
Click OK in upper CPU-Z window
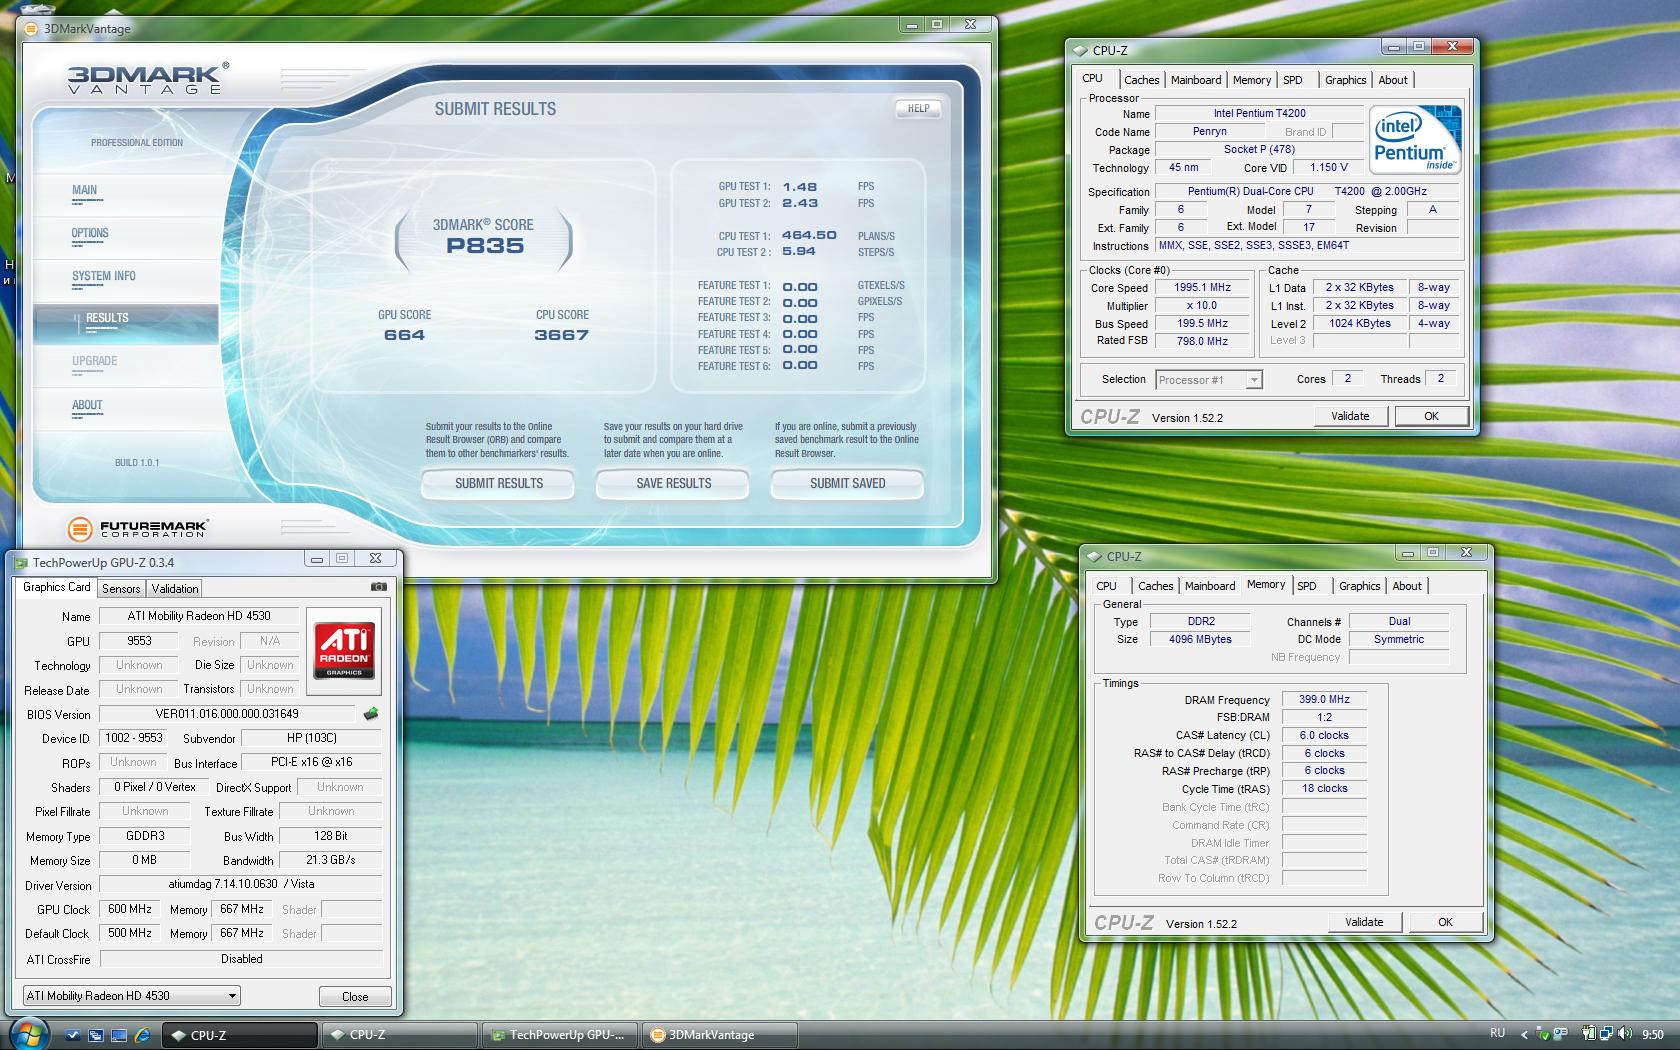tap(1431, 416)
